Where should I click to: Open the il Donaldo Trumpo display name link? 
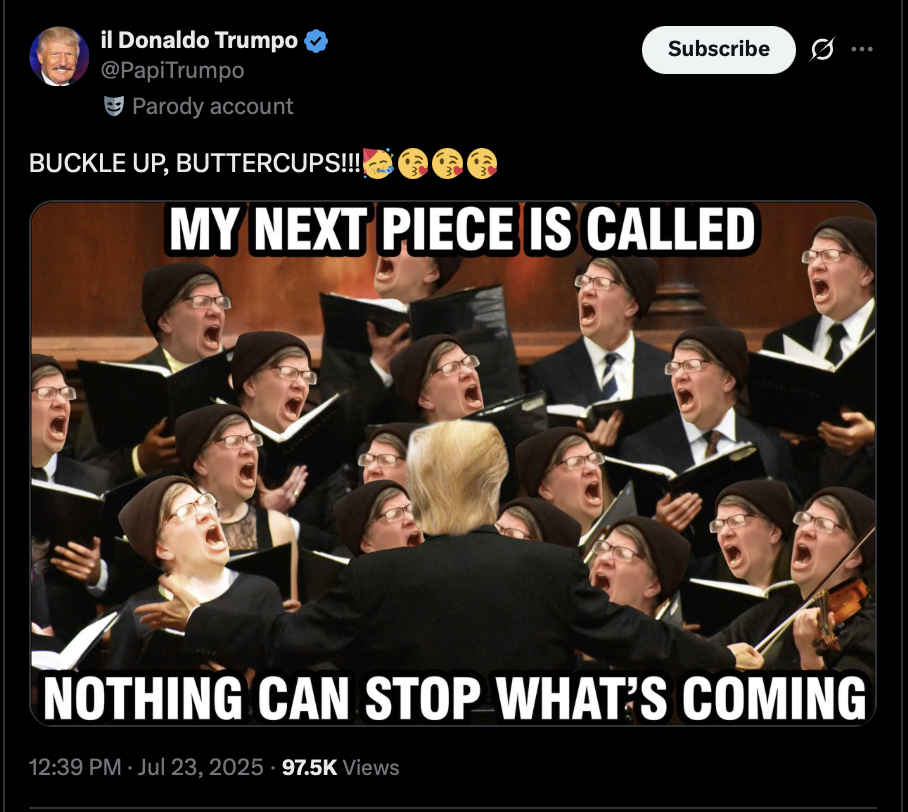pyautogui.click(x=199, y=41)
